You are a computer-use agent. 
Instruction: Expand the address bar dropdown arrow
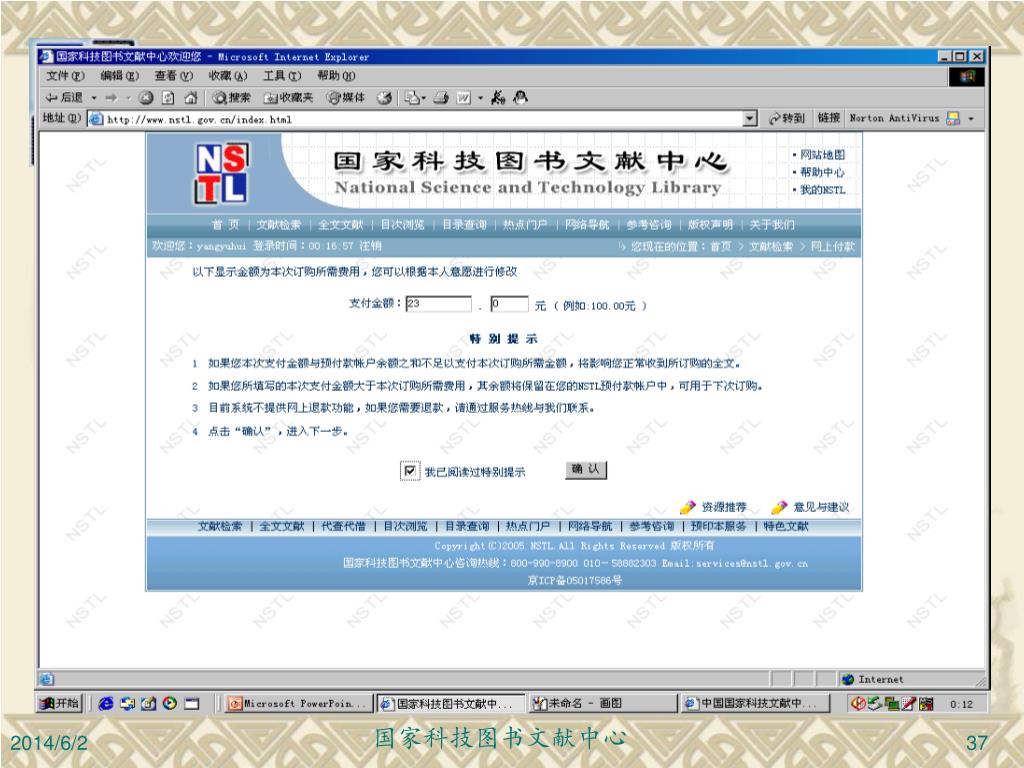(750, 119)
